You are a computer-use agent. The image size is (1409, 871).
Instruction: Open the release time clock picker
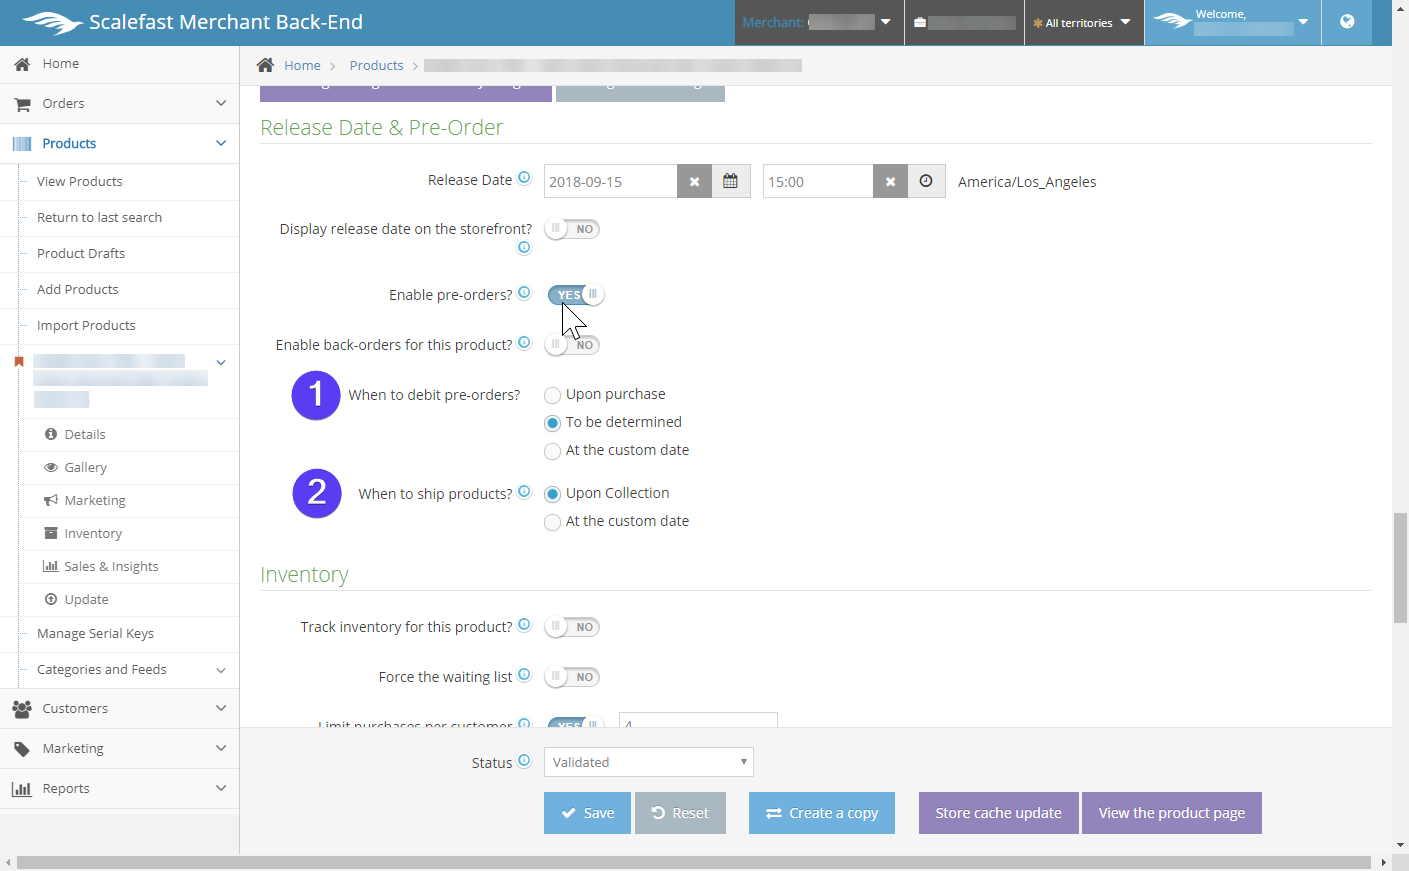[926, 181]
